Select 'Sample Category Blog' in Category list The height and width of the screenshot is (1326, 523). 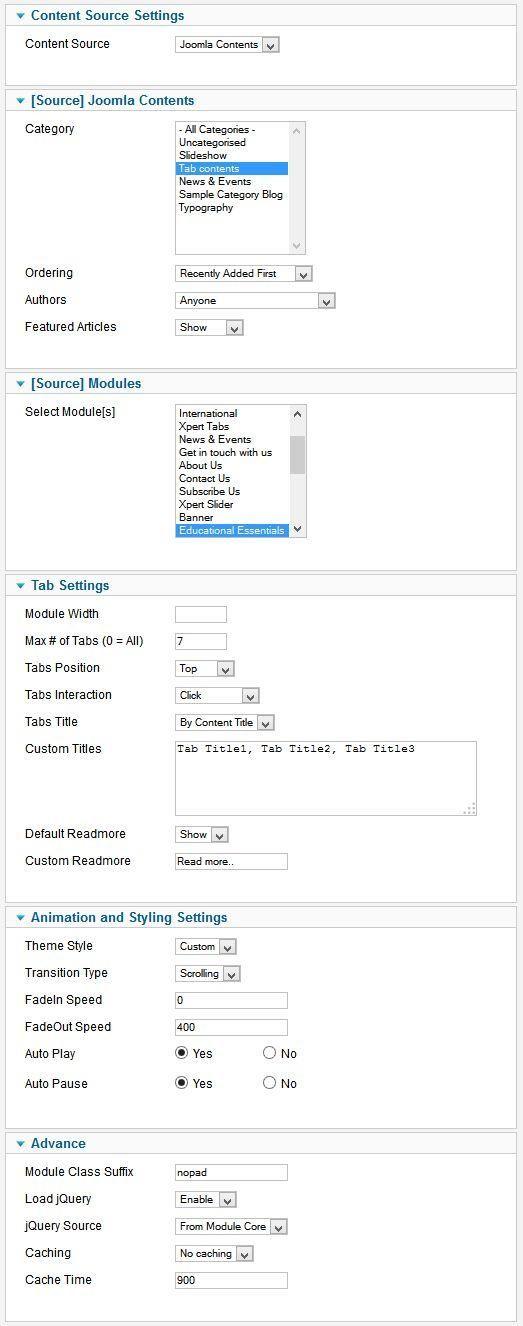pyautogui.click(x=232, y=195)
